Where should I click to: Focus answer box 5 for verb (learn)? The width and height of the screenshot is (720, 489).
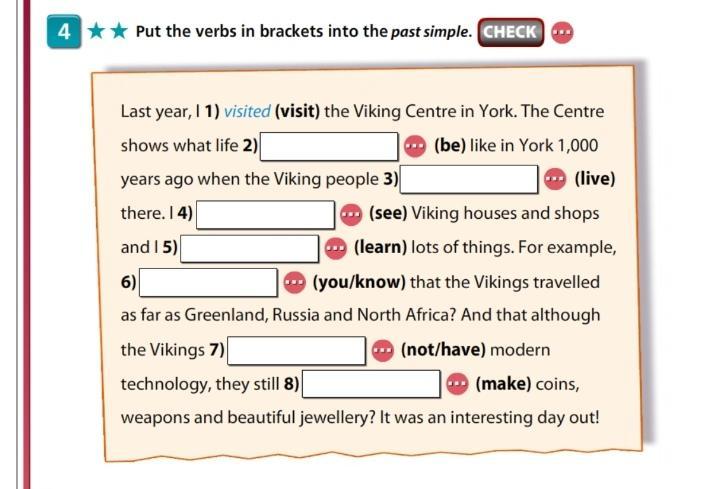point(250,248)
